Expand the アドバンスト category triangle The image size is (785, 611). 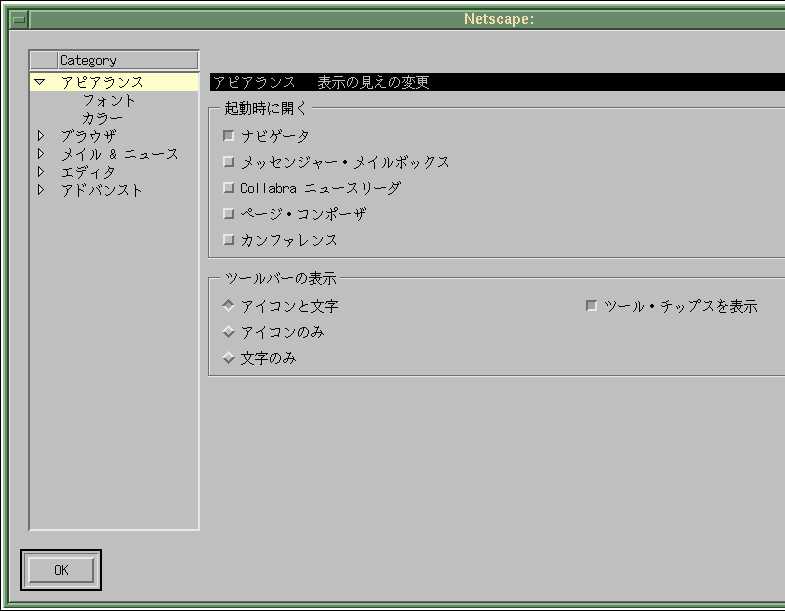click(x=41, y=190)
